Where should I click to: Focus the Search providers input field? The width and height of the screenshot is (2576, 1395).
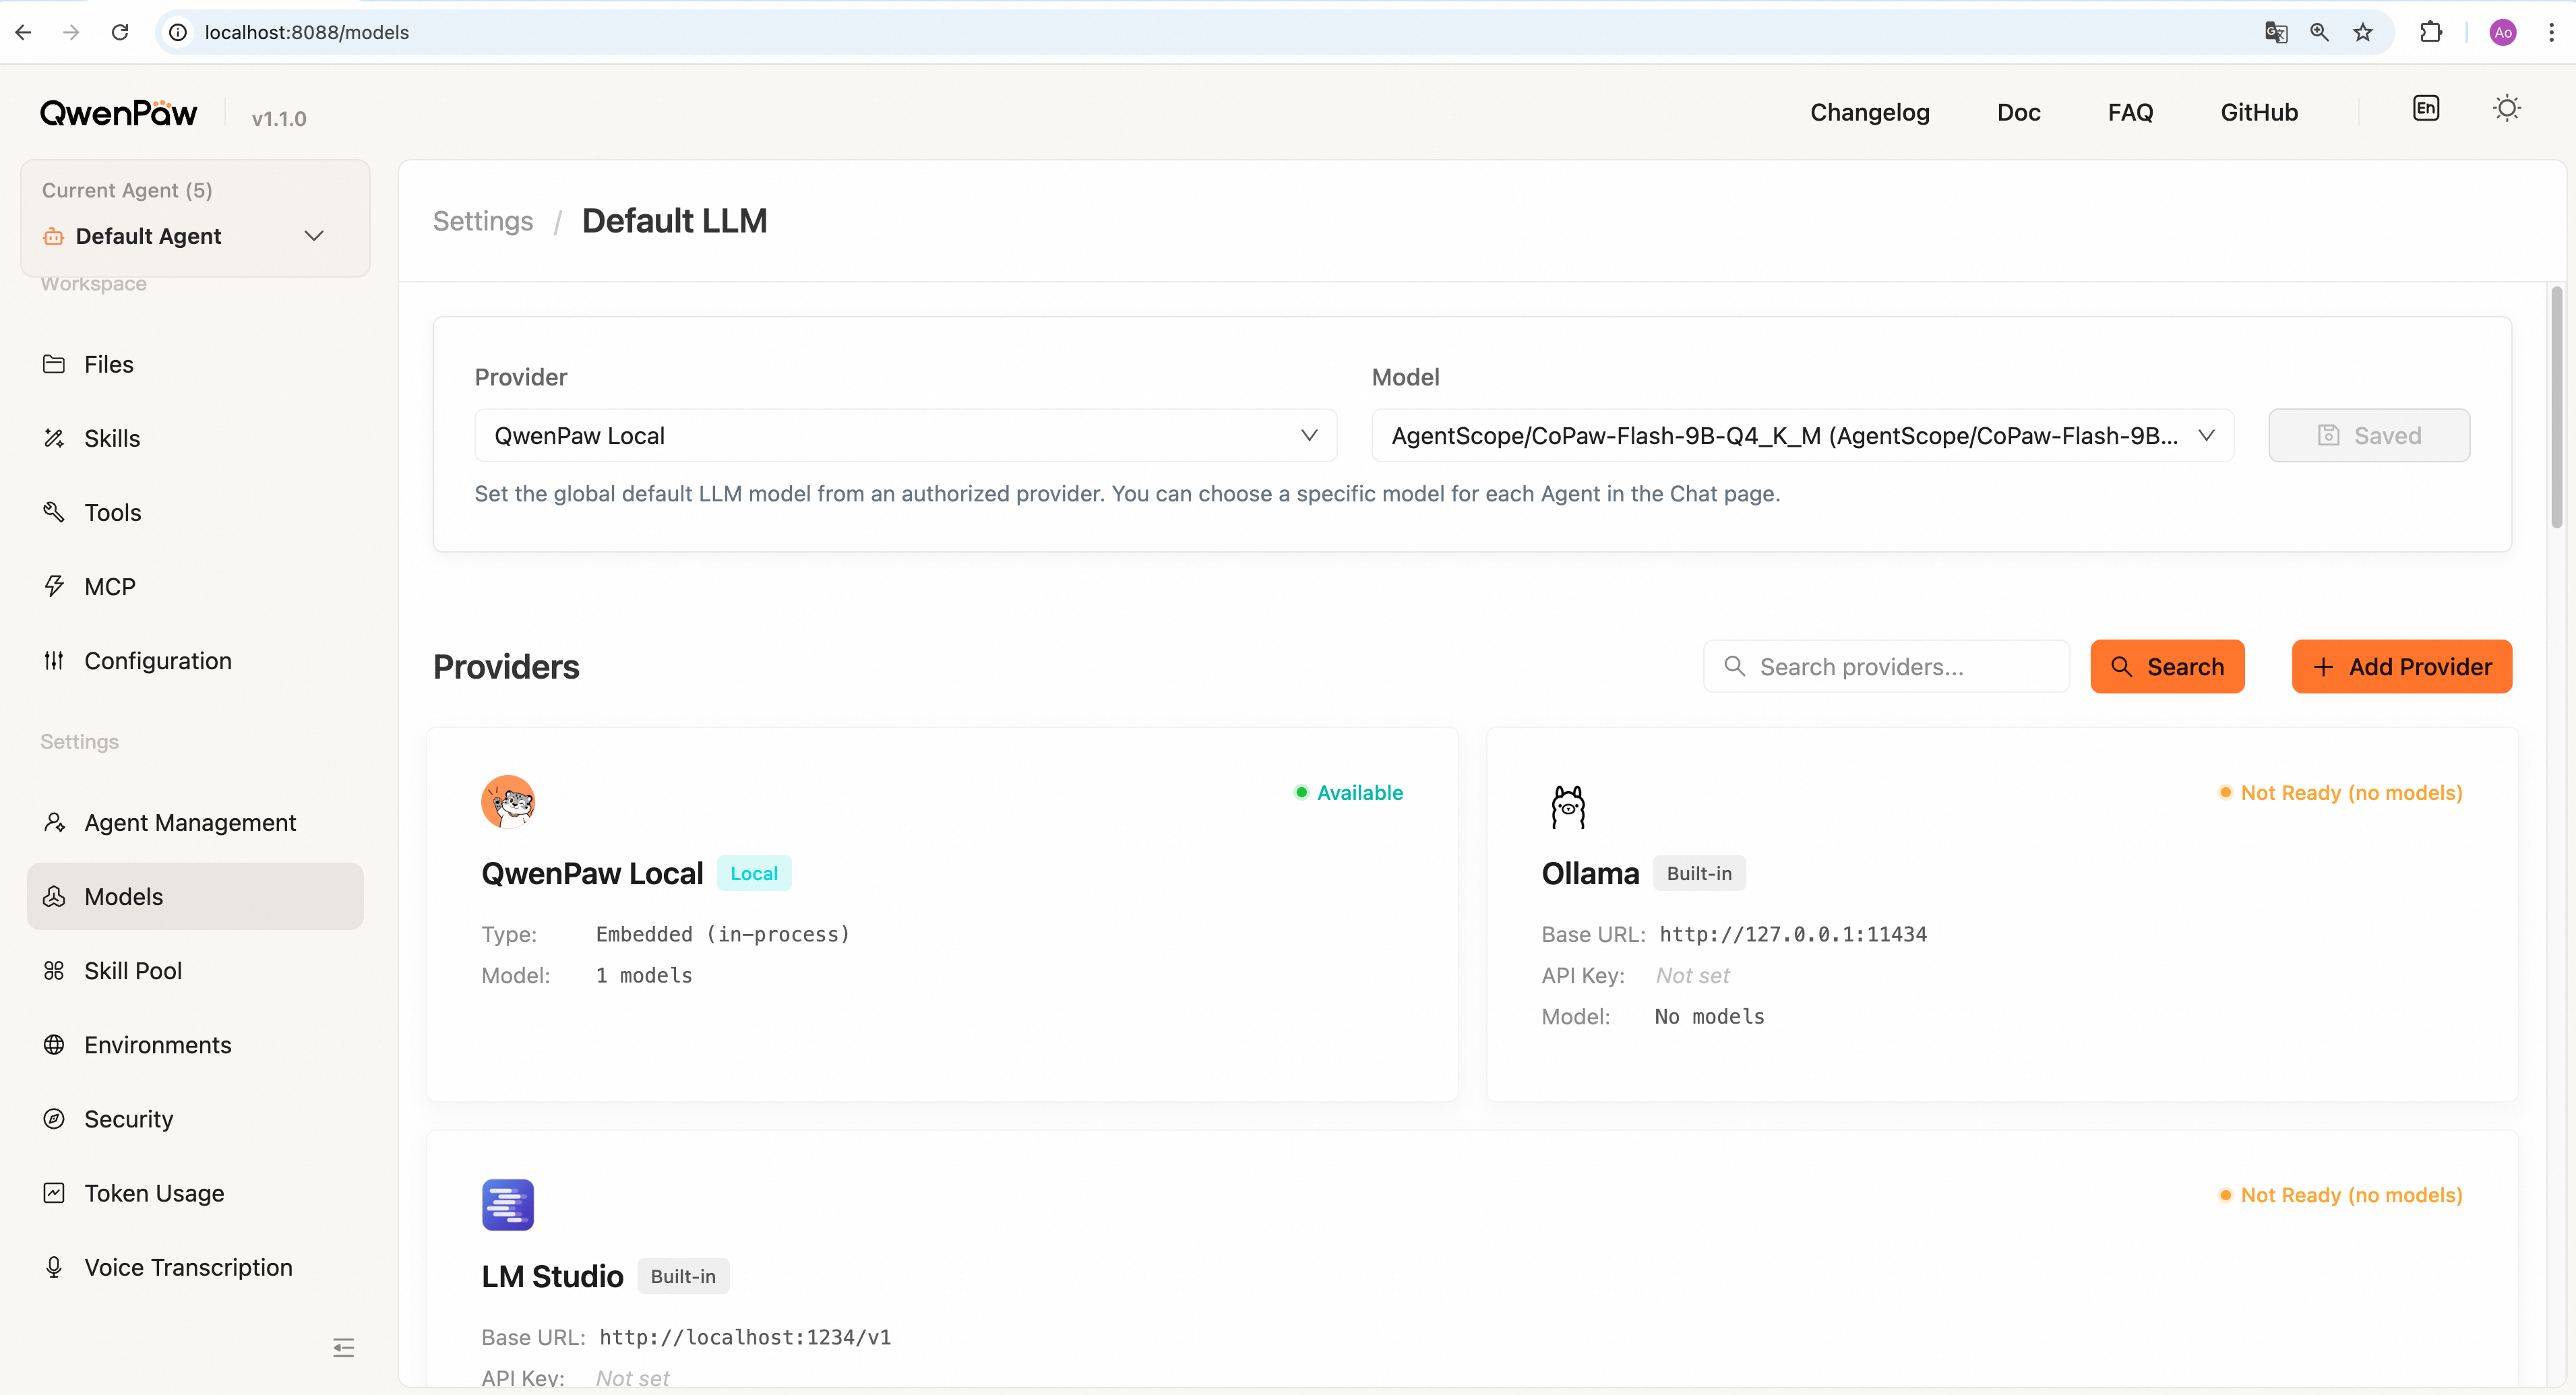1886,666
